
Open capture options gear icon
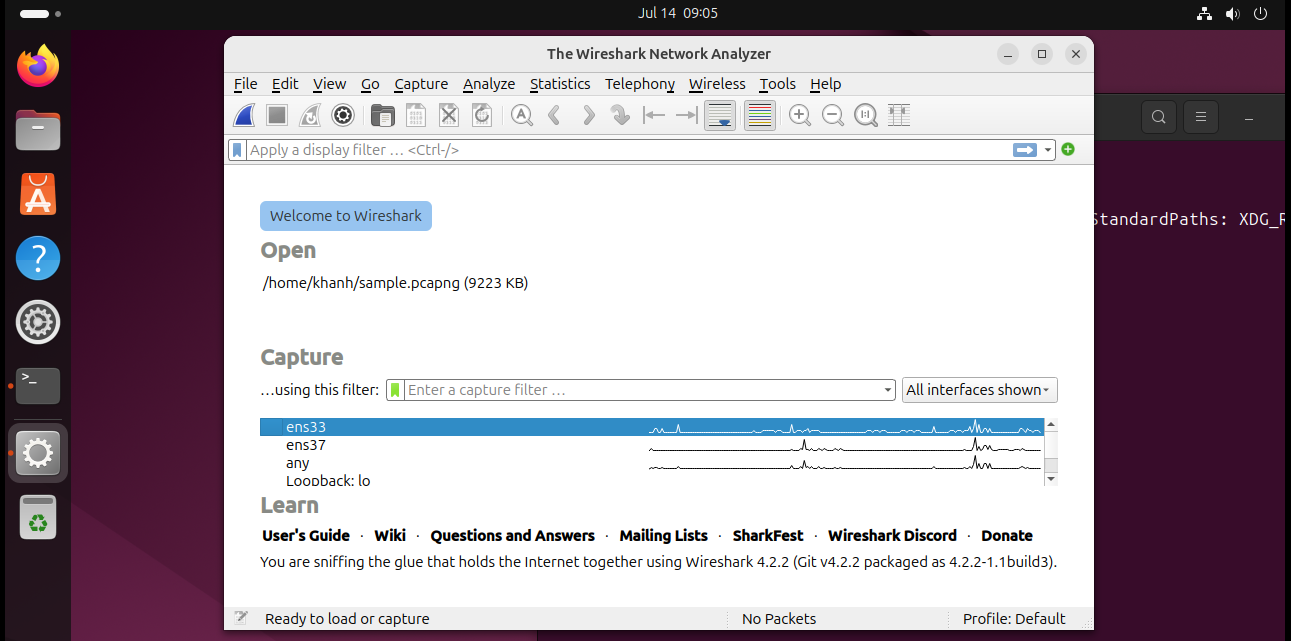point(343,116)
